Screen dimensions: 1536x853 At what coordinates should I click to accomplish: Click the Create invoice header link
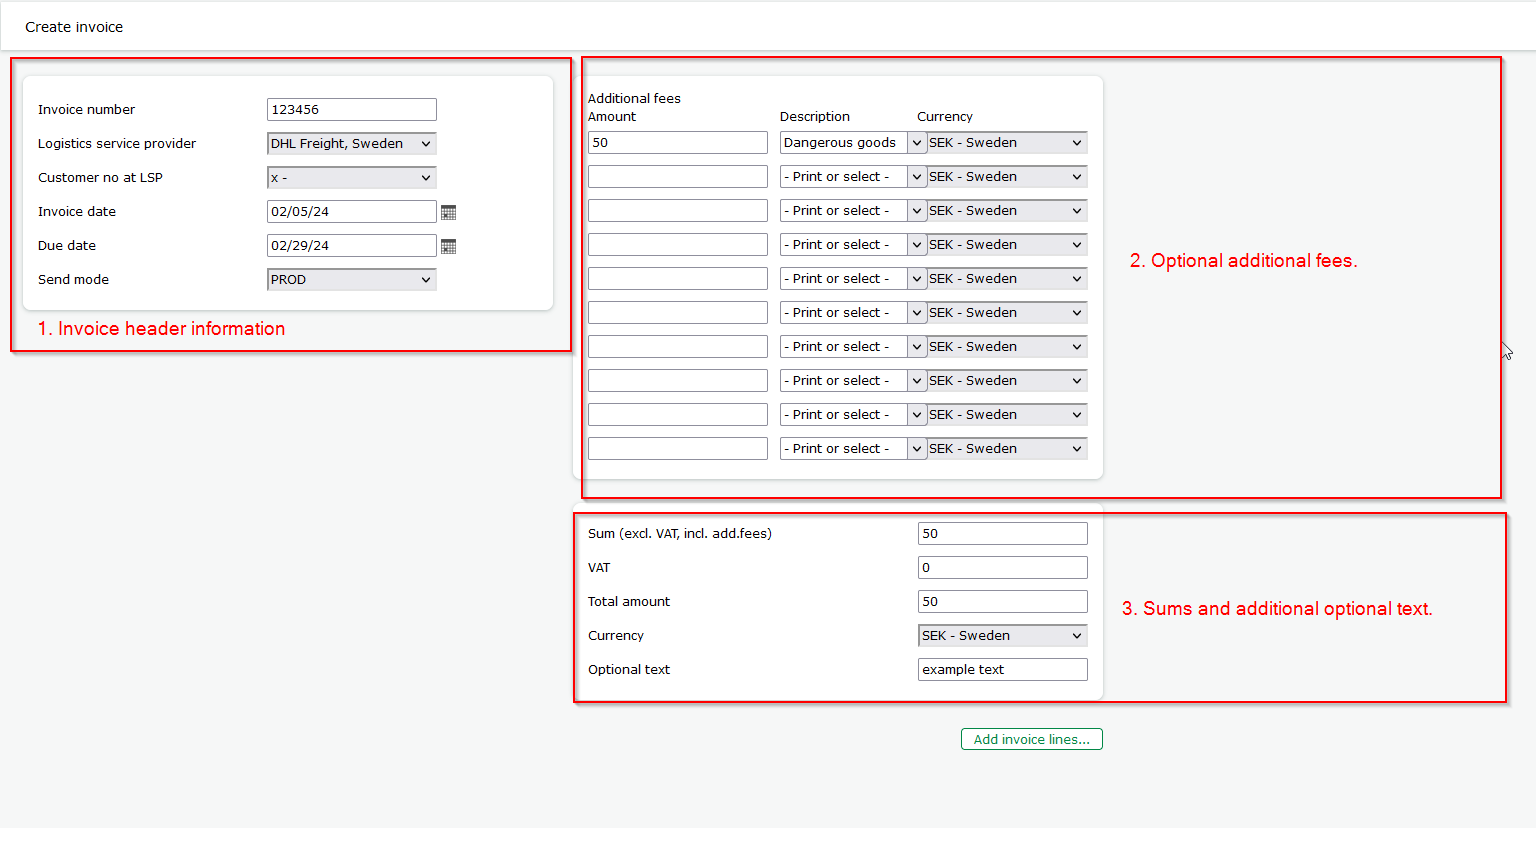point(74,26)
